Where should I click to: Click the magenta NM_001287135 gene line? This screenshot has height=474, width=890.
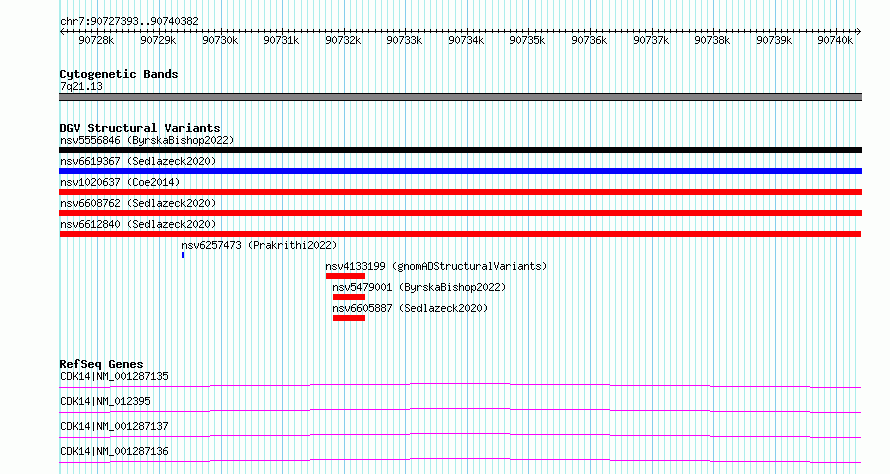tap(460, 386)
